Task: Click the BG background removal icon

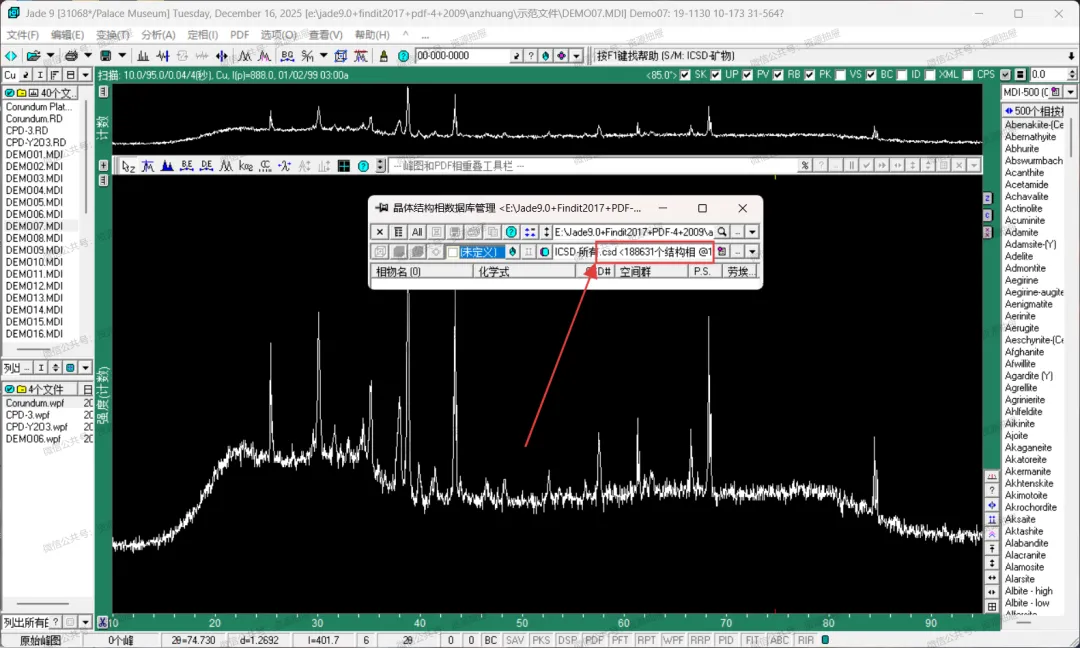Action: point(287,56)
